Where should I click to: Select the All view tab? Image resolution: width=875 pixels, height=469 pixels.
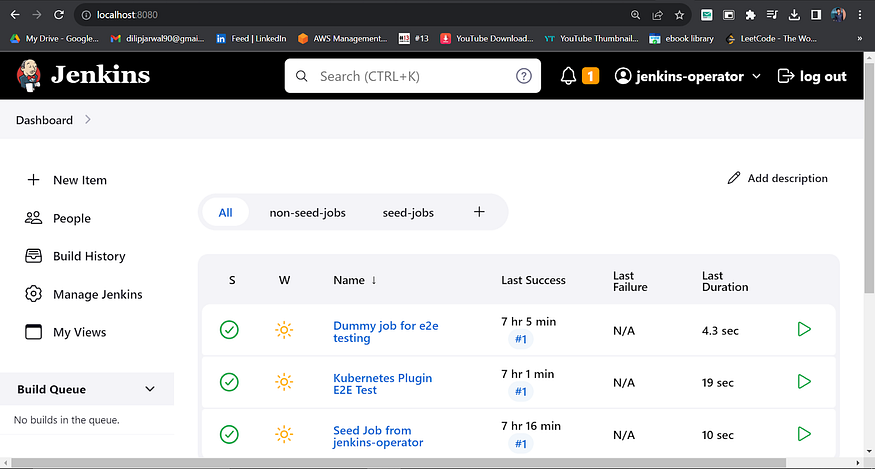225,212
